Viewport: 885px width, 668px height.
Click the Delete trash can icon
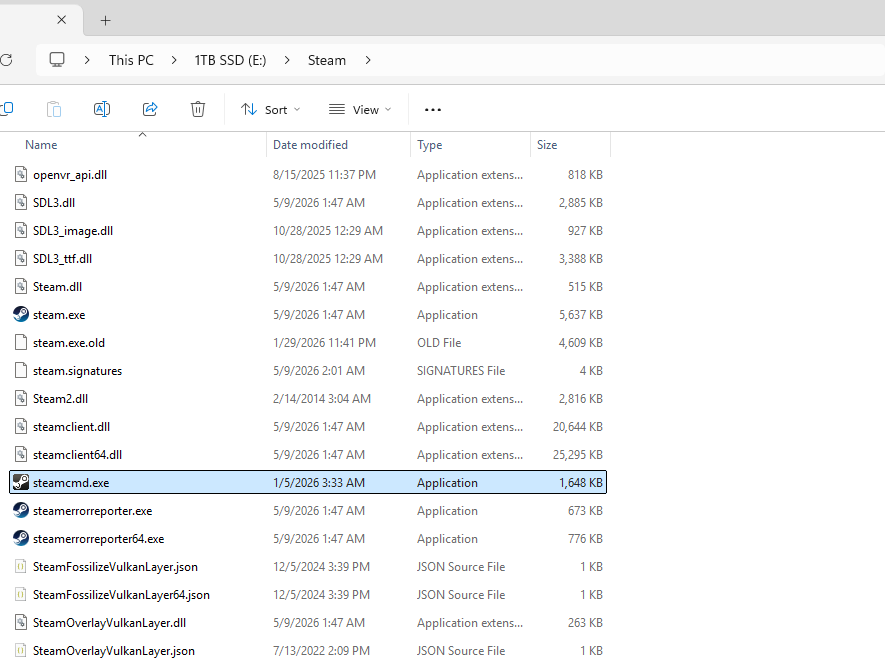pyautogui.click(x=198, y=109)
